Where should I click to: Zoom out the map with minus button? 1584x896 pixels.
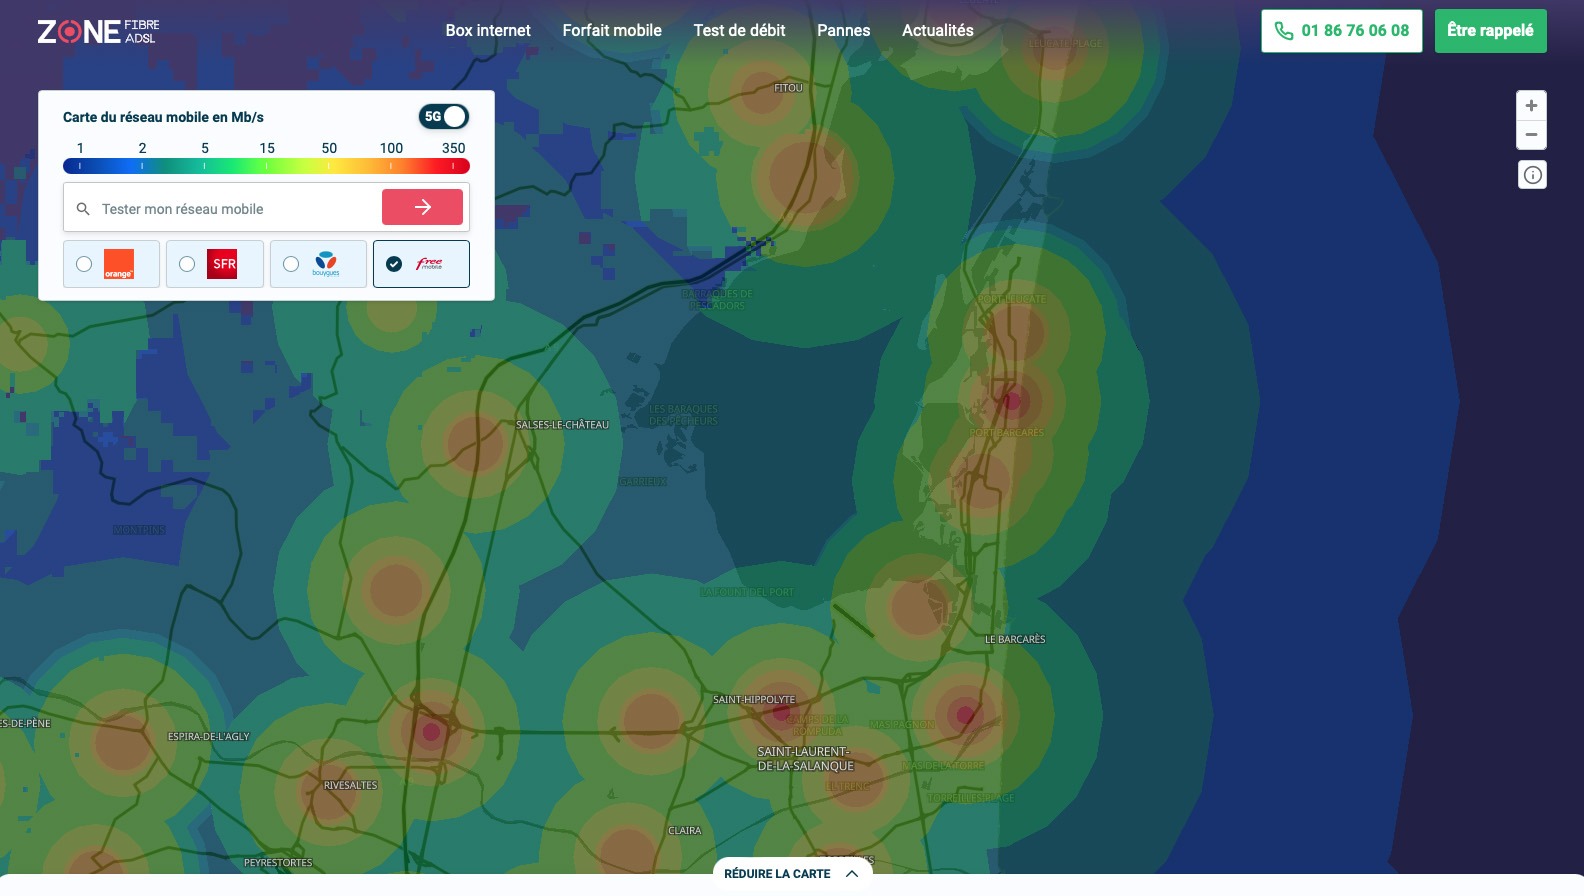[x=1531, y=135]
